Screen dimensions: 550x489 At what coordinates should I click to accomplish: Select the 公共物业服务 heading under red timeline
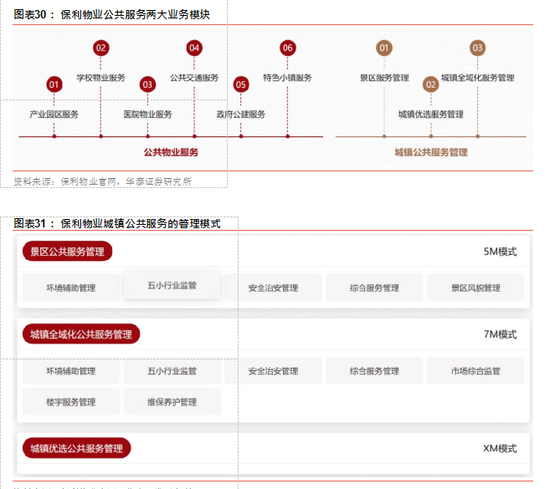(171, 152)
